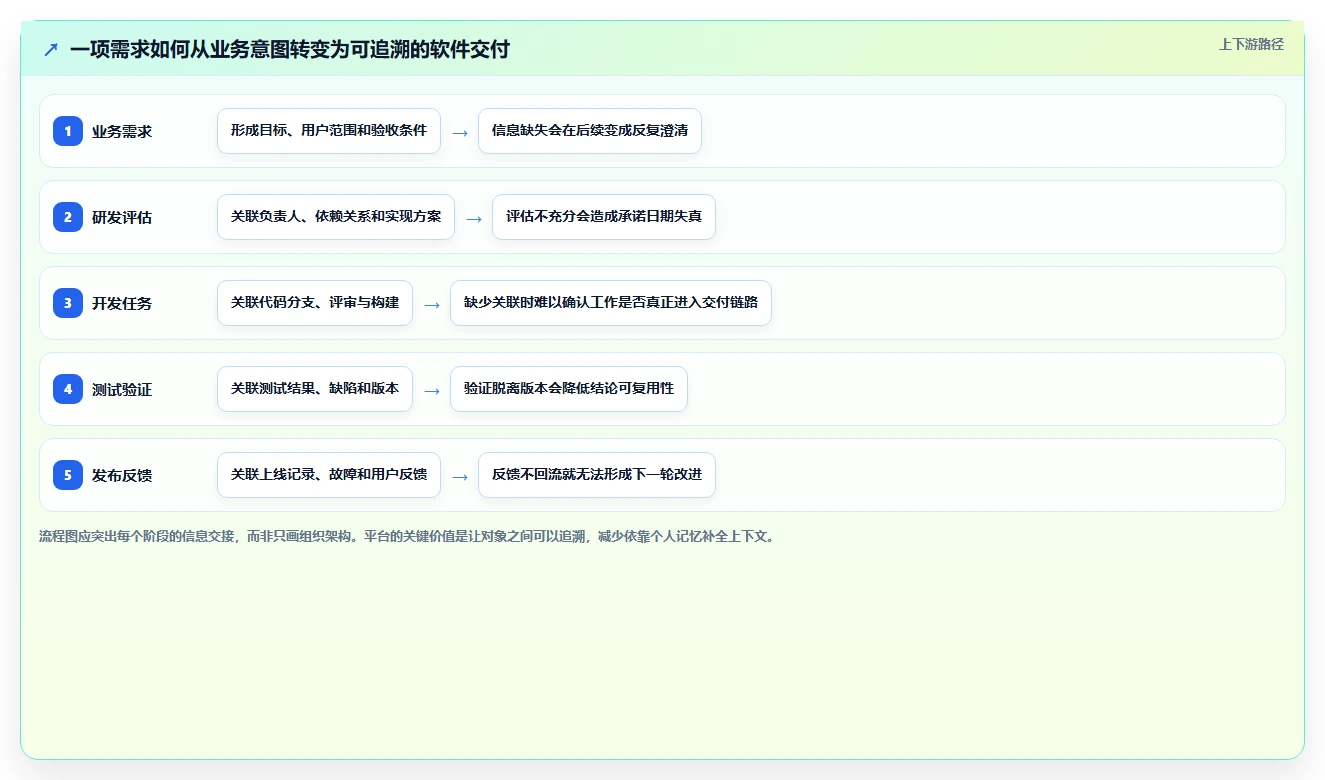Click the diagonal arrow icon beside the title
1325x780 pixels.
coord(51,49)
